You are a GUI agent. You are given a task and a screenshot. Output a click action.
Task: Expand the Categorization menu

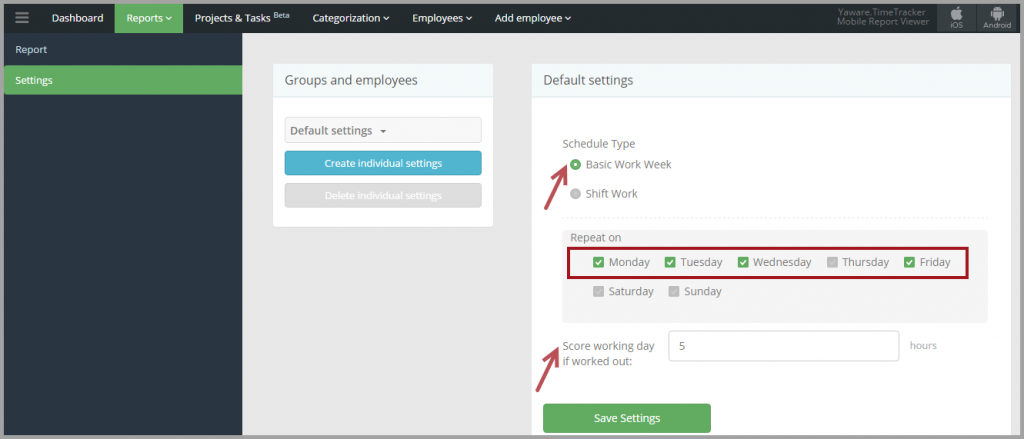[x=351, y=18]
